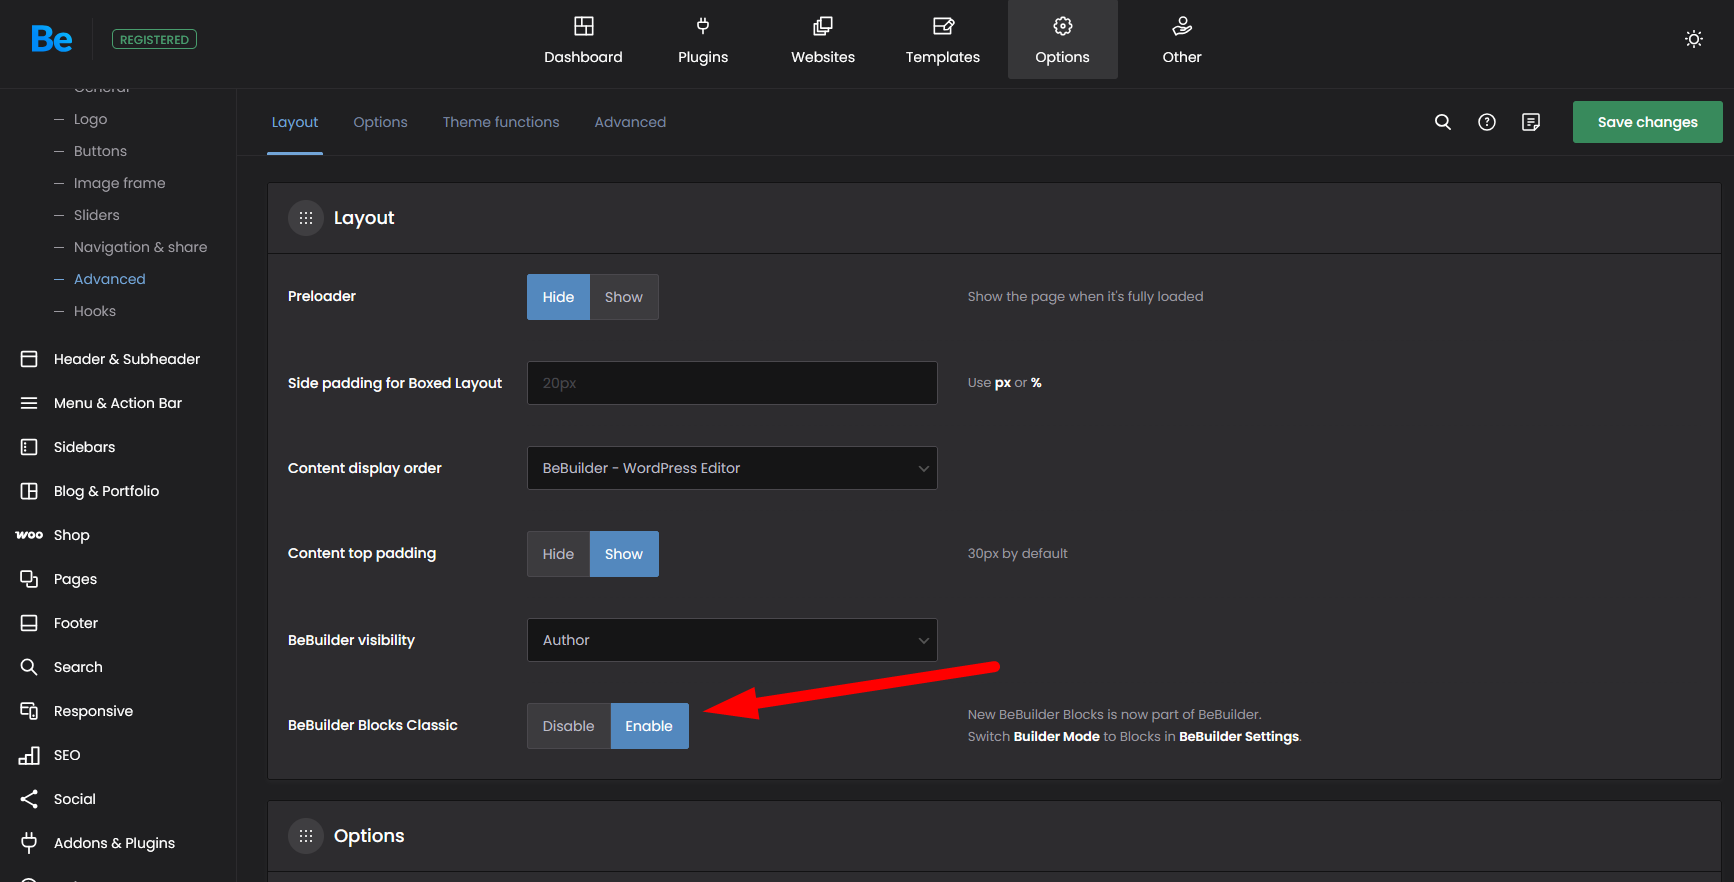Expand the BeBuilder visibility dropdown
Image resolution: width=1734 pixels, height=882 pixels.
pos(731,640)
